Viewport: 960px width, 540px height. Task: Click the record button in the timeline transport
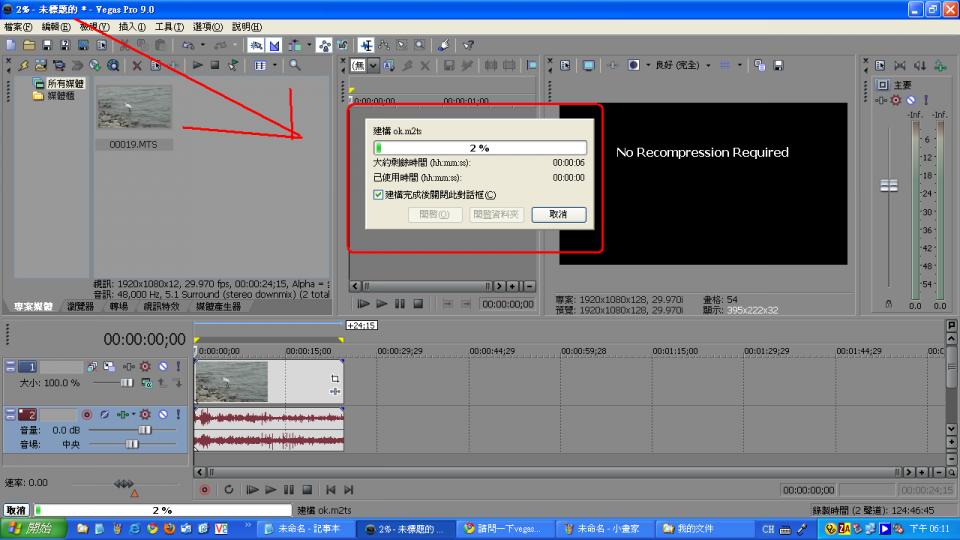pyautogui.click(x=205, y=490)
